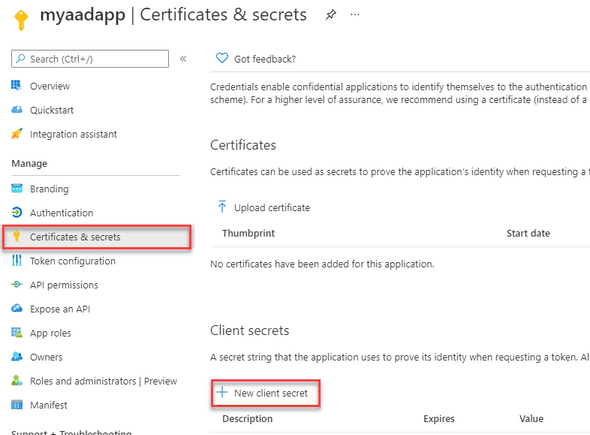590x435 pixels.
Task: Click the Description column header
Action: click(x=247, y=419)
